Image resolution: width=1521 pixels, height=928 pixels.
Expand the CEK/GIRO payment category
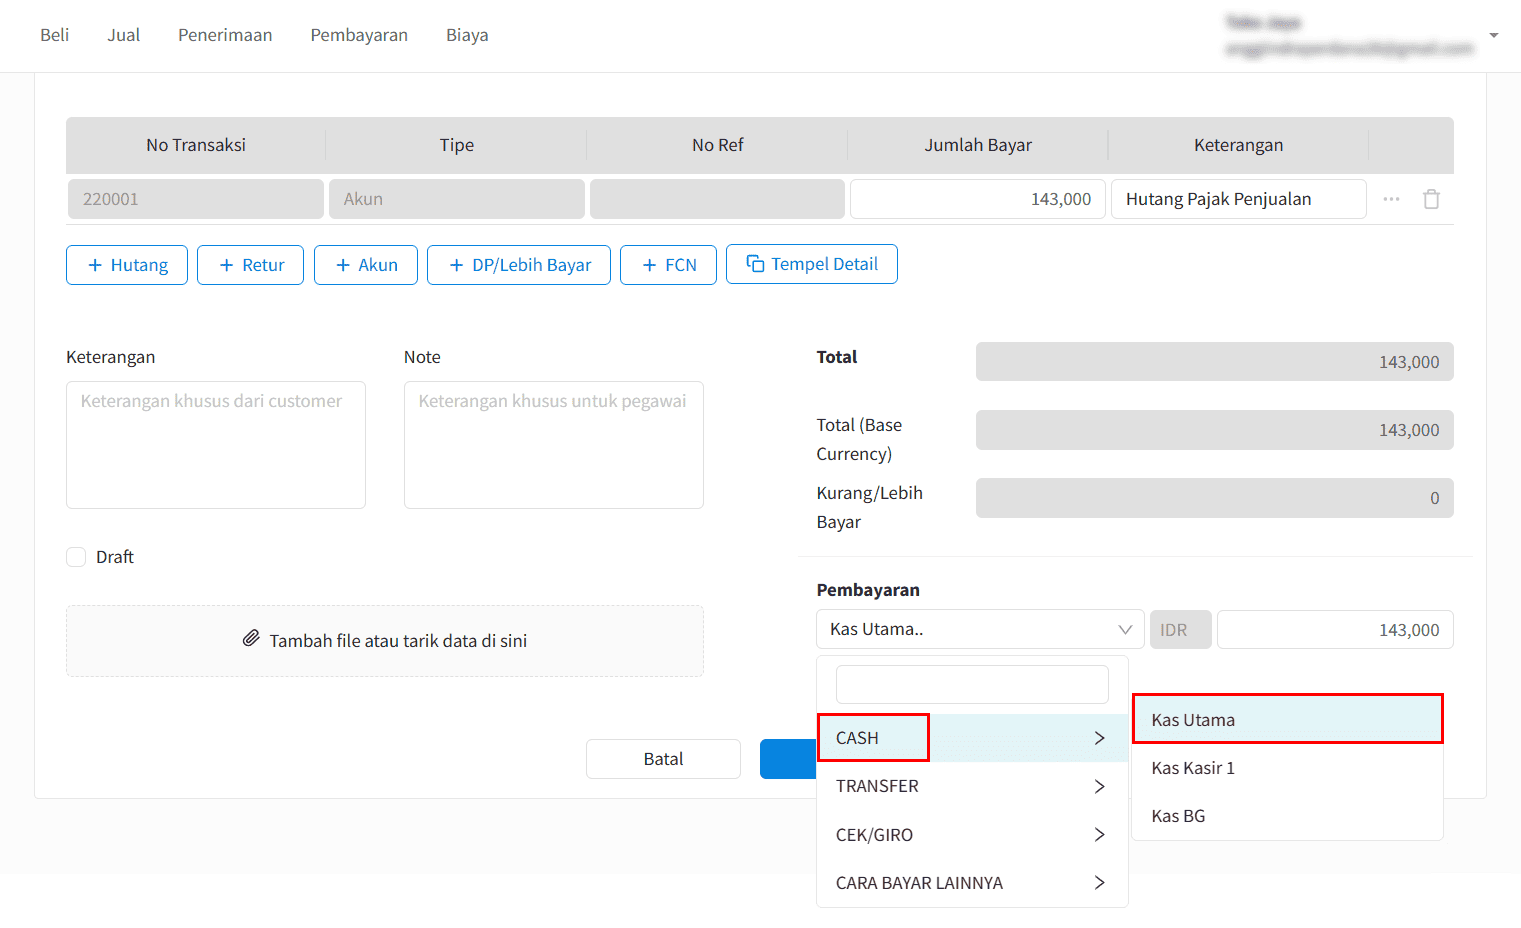tap(972, 835)
